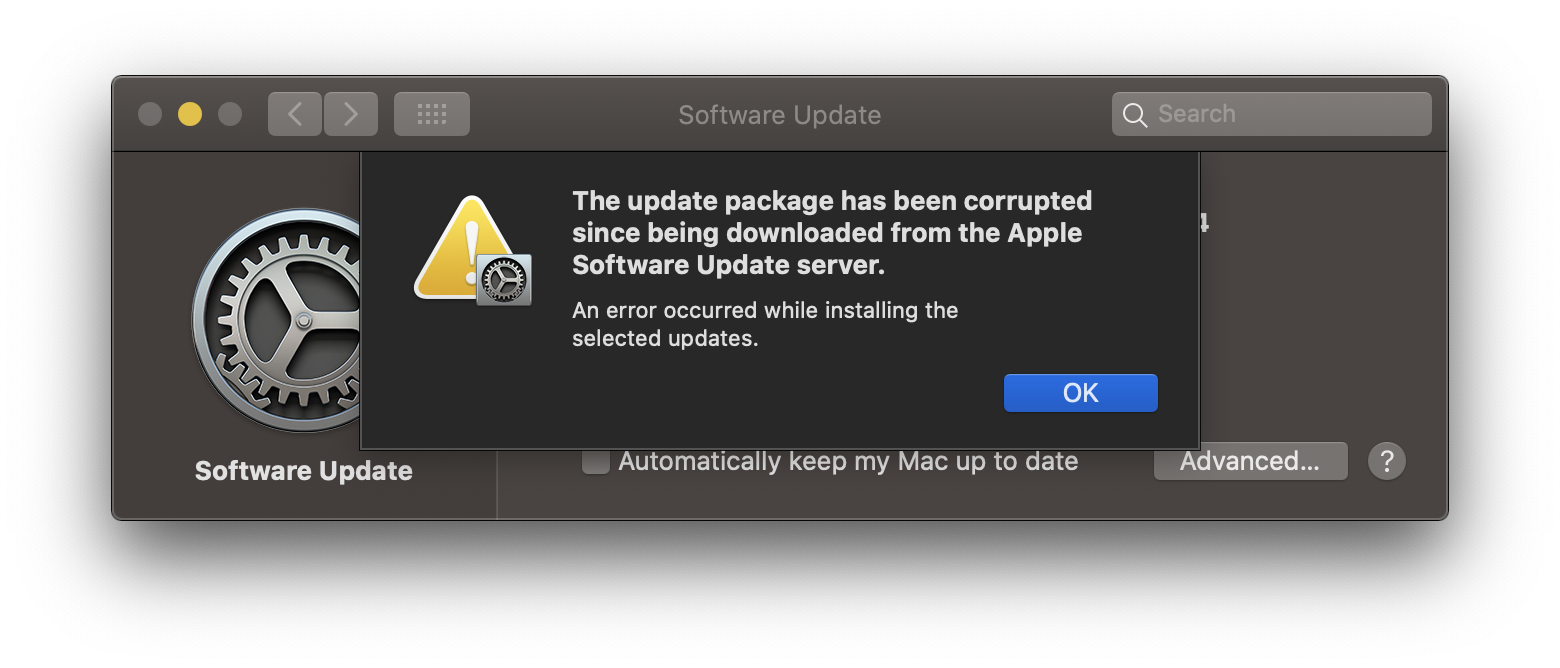Screen dimensions: 1560x668
Task: Click the Software Update label under gear icon
Action: (x=304, y=471)
